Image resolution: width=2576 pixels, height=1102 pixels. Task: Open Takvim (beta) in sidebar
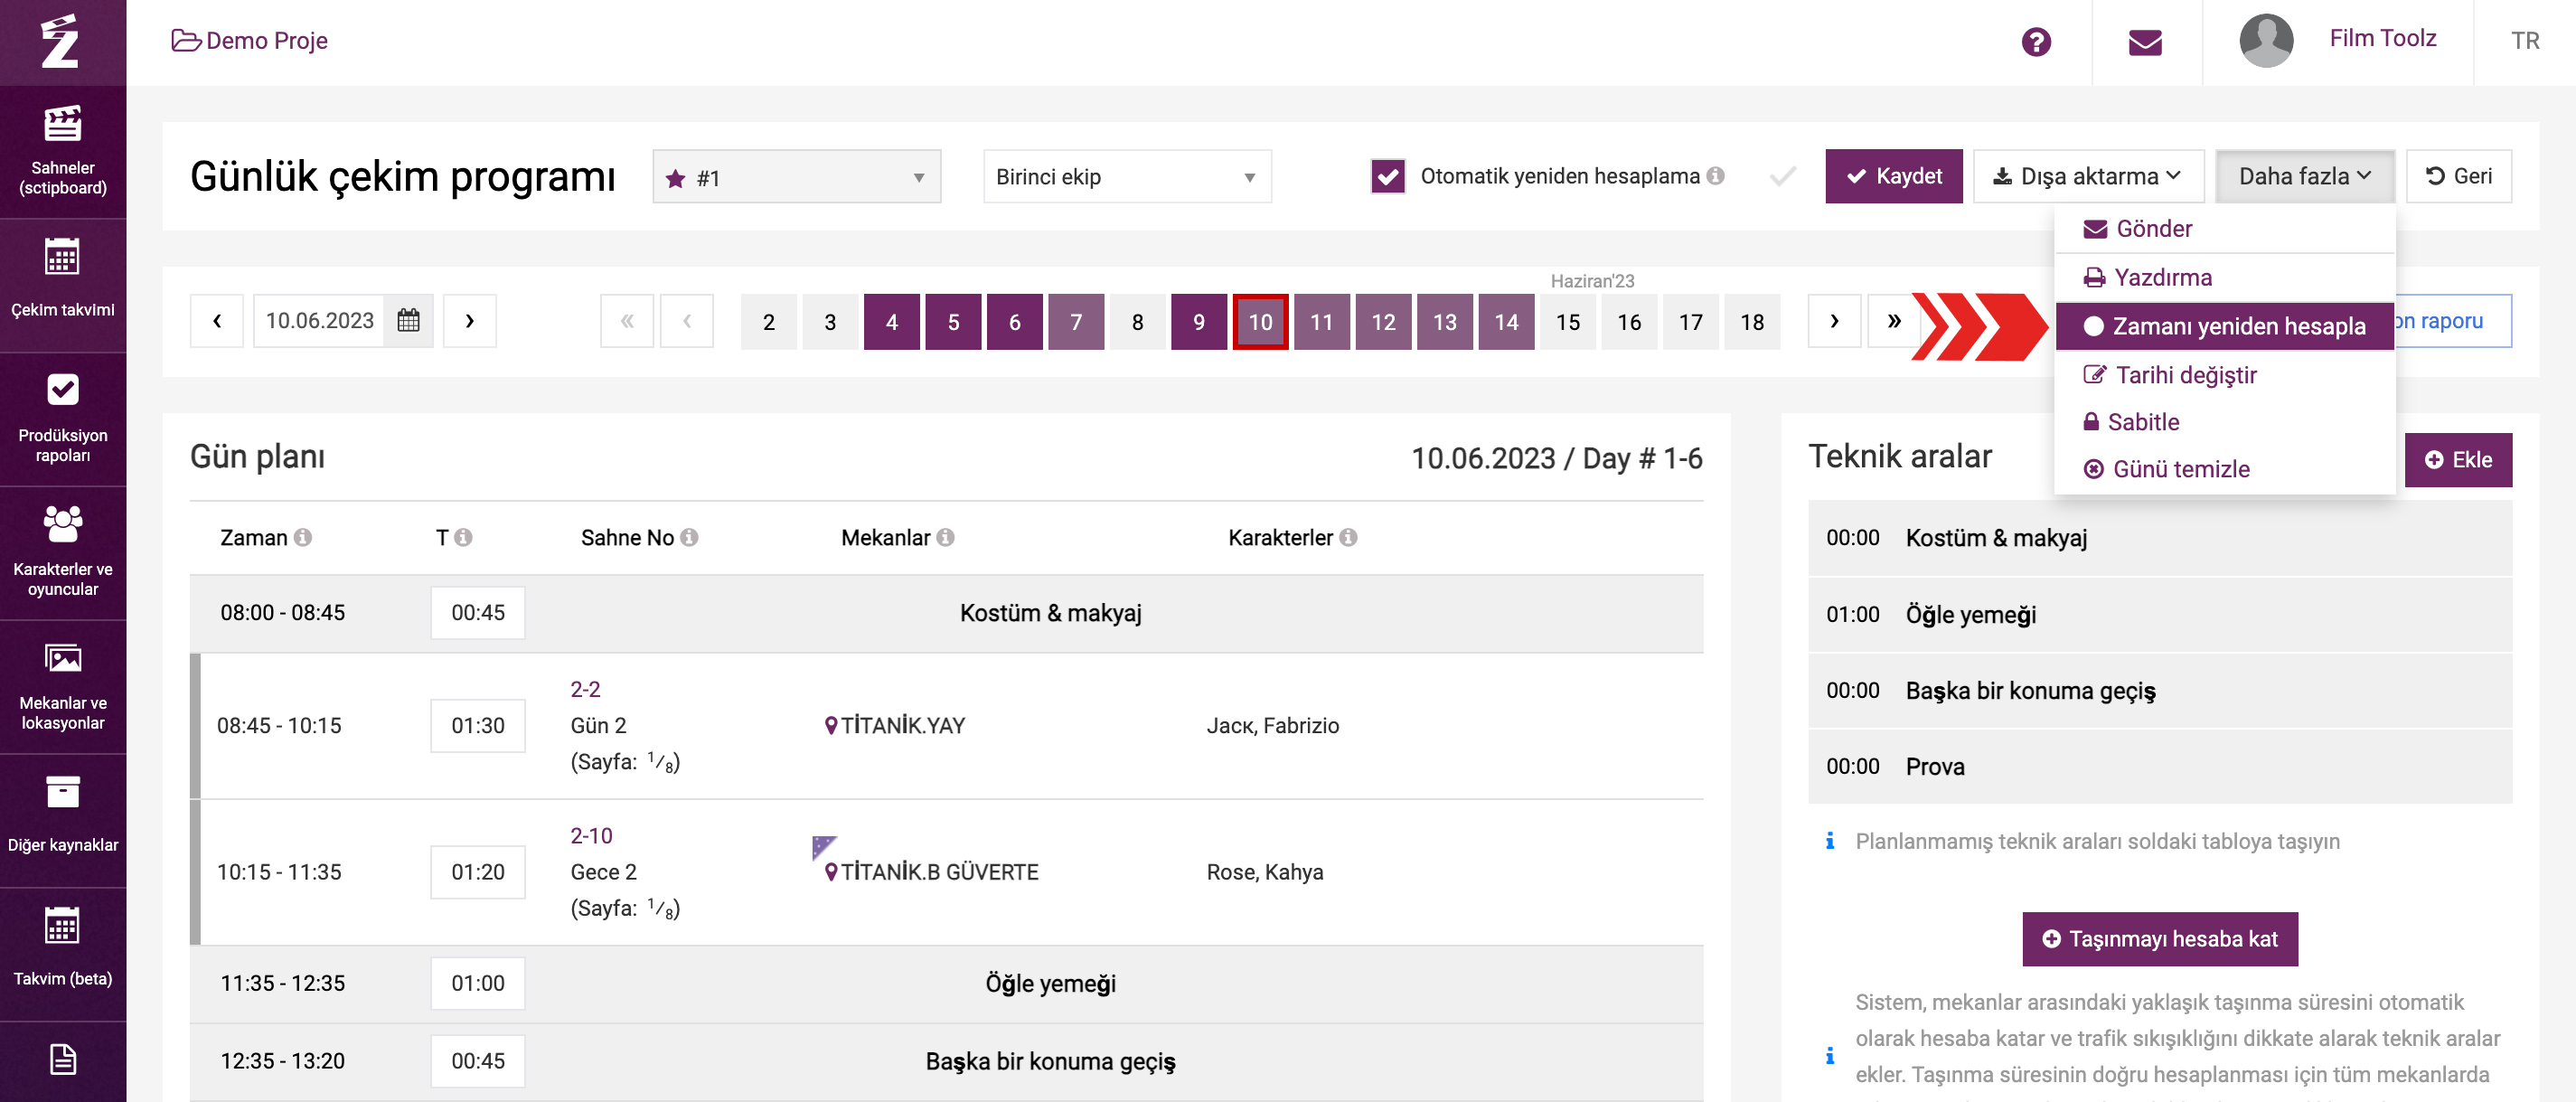point(63,954)
